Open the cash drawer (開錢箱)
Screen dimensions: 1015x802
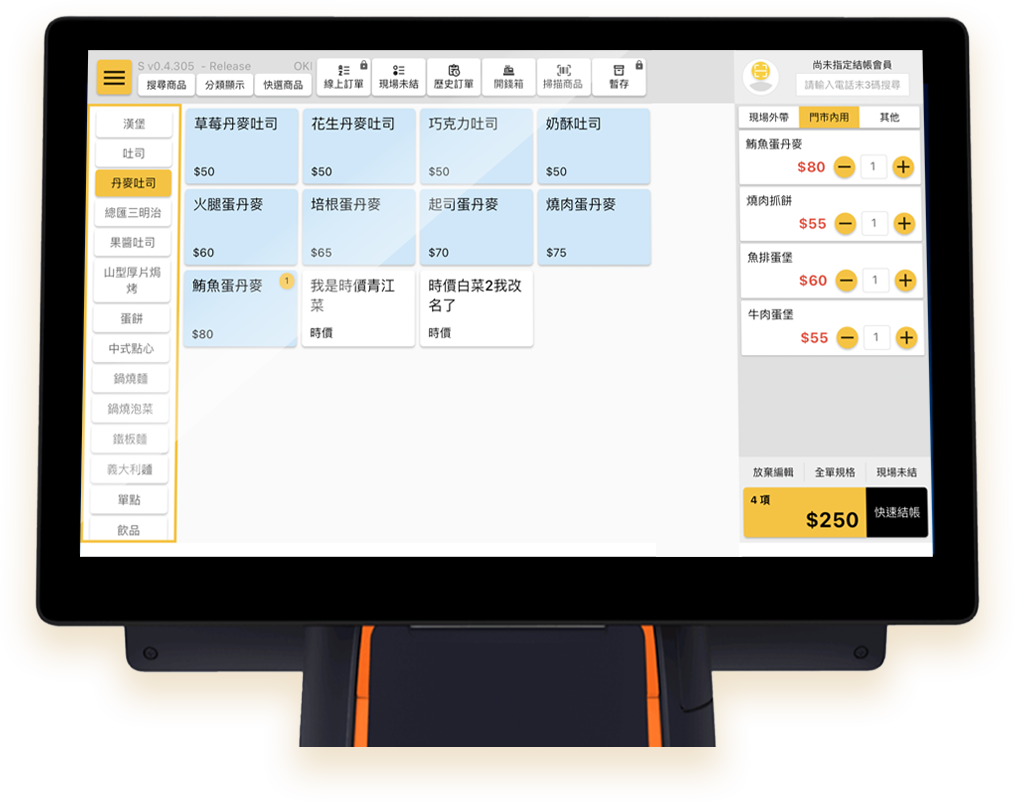(508, 77)
